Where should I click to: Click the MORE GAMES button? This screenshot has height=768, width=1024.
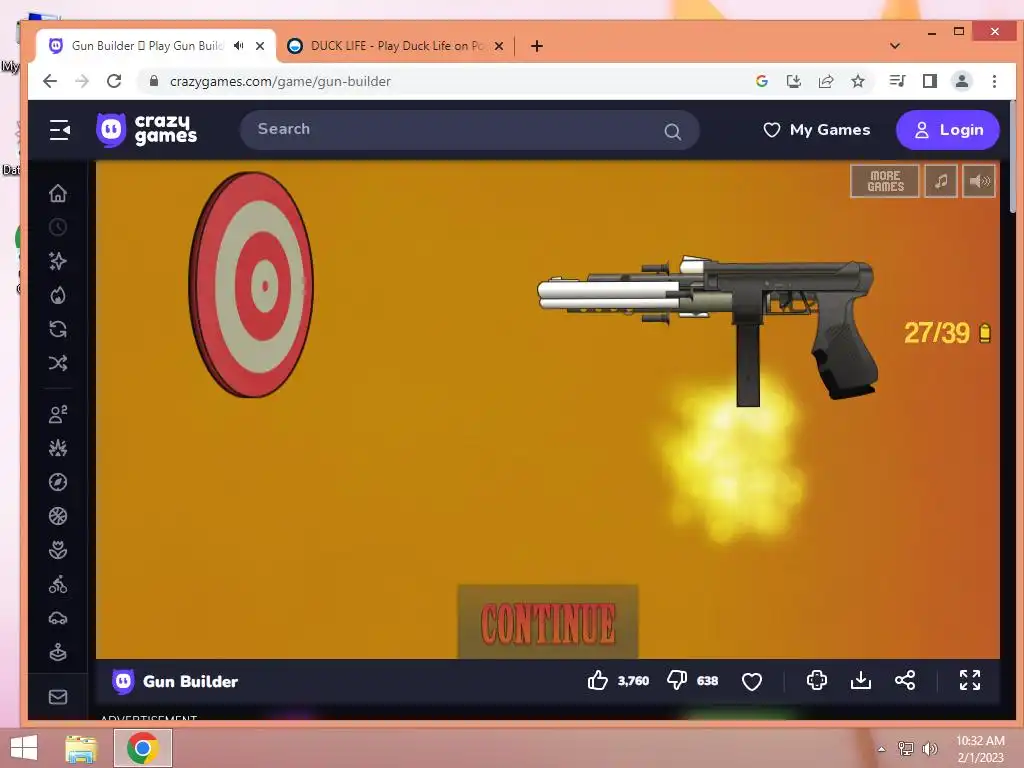point(885,181)
